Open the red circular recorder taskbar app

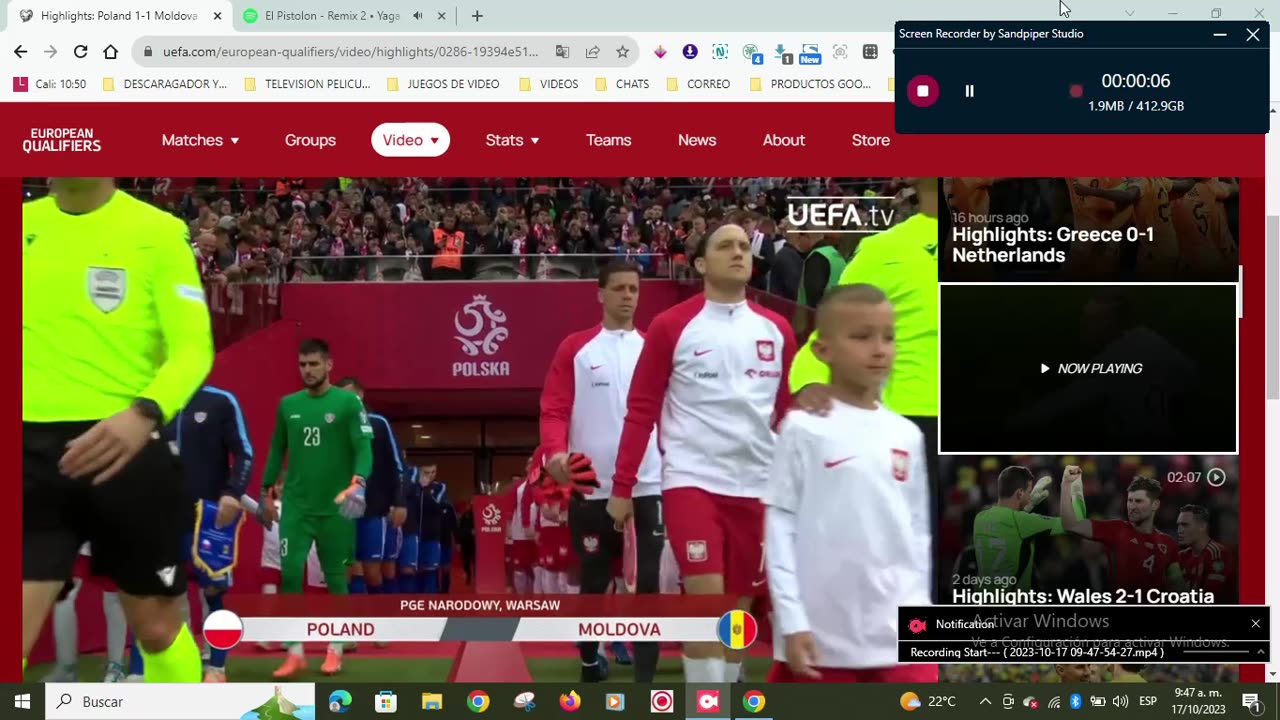pyautogui.click(x=662, y=701)
